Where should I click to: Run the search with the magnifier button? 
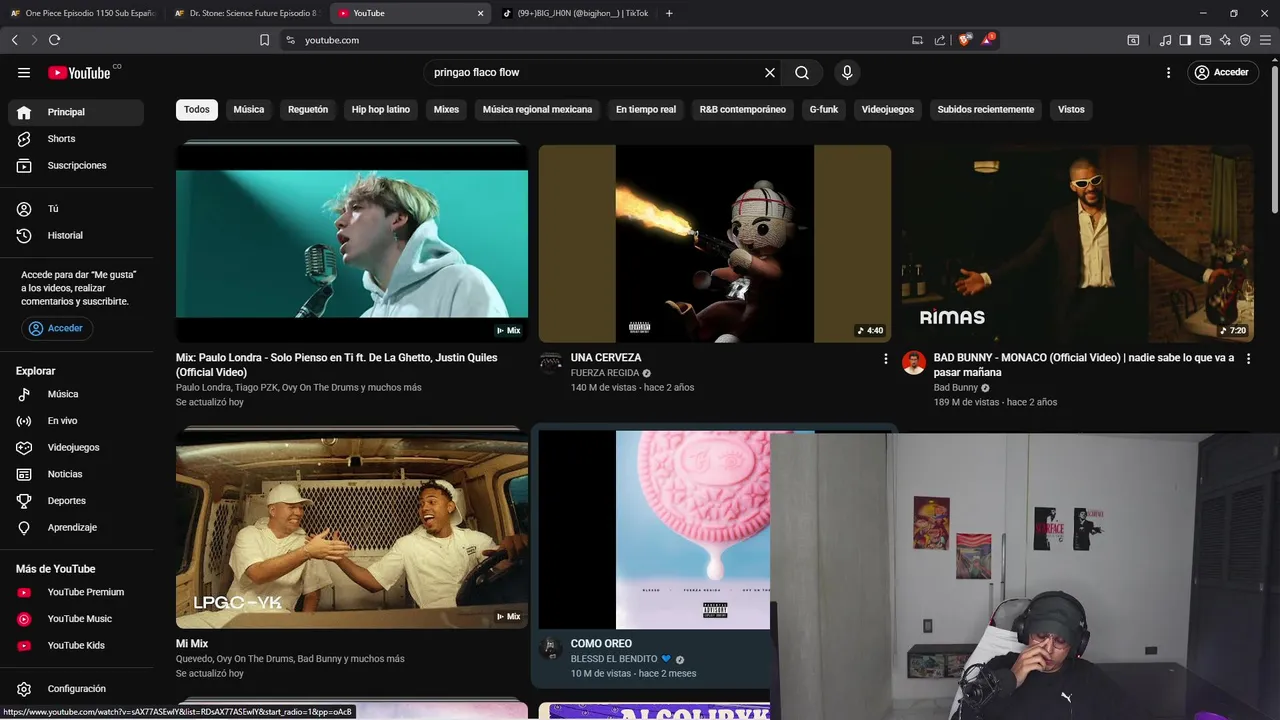pos(802,72)
